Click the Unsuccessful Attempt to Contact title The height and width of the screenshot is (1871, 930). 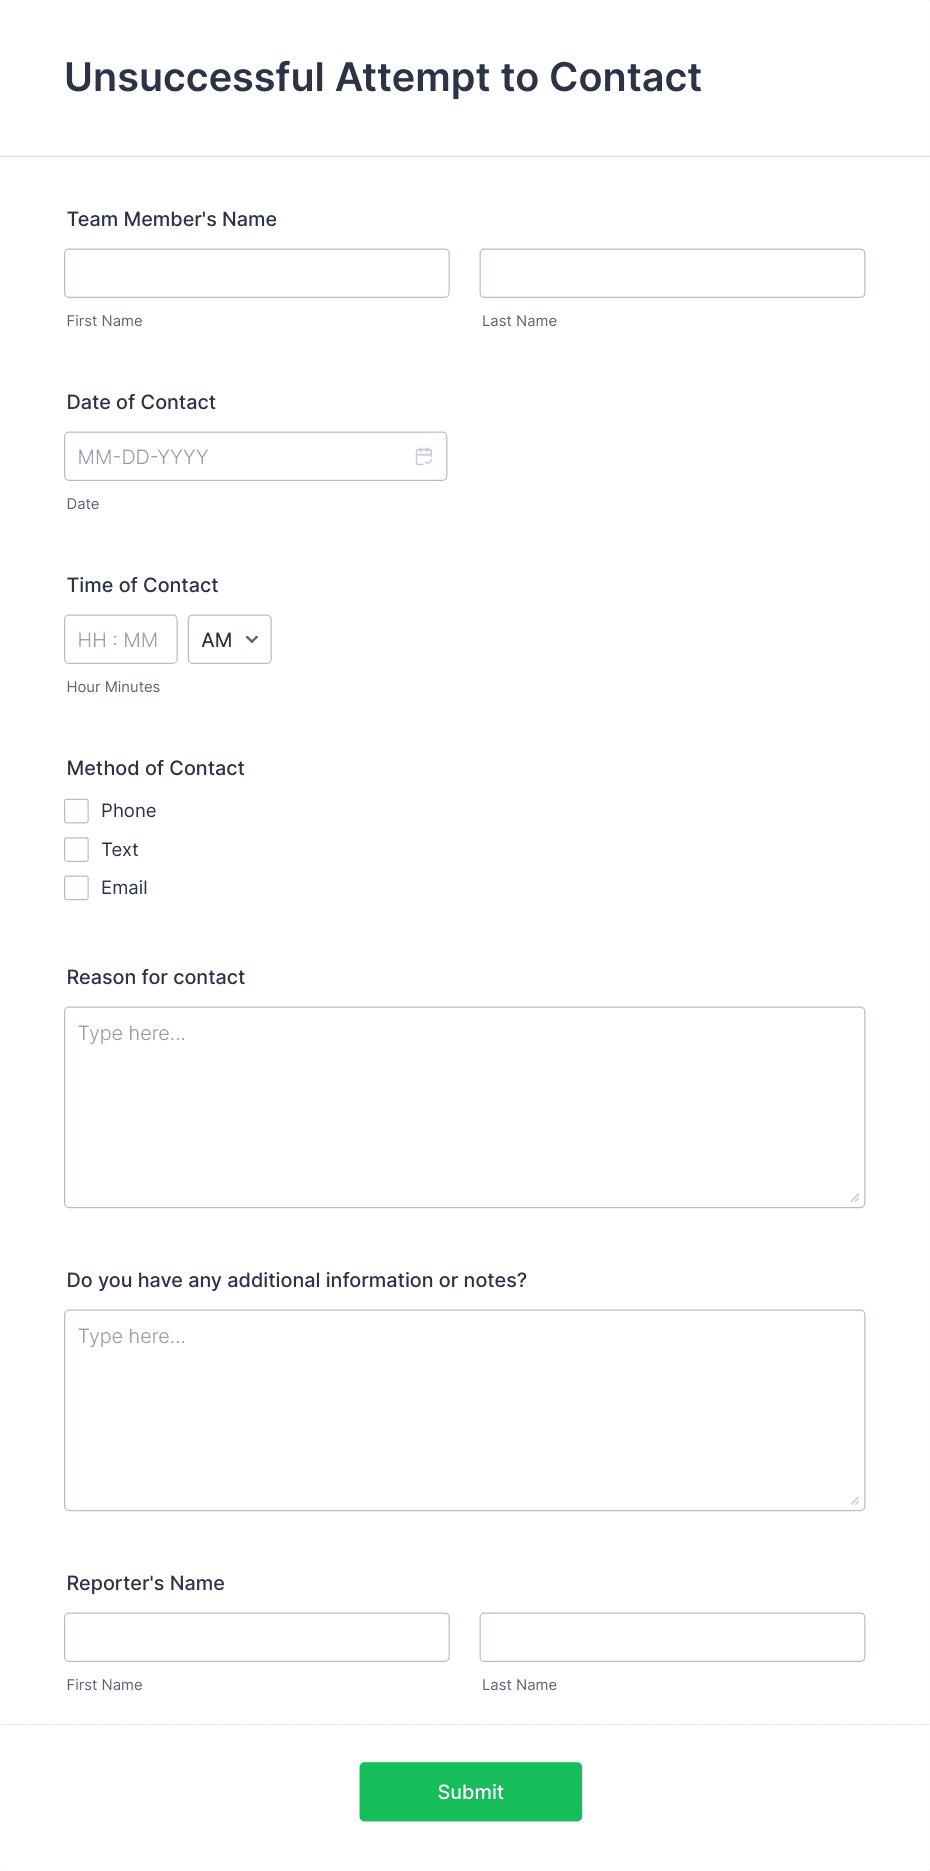tap(383, 76)
